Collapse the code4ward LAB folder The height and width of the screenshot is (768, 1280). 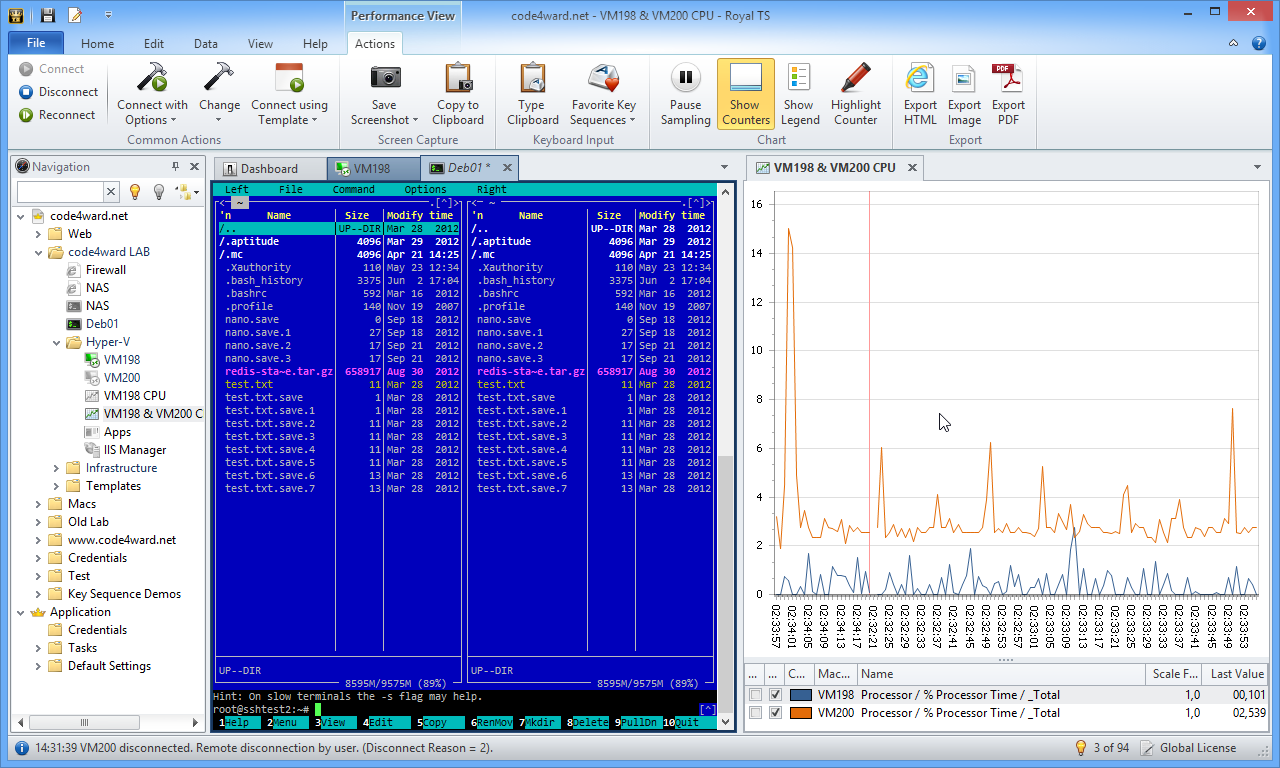click(39, 252)
